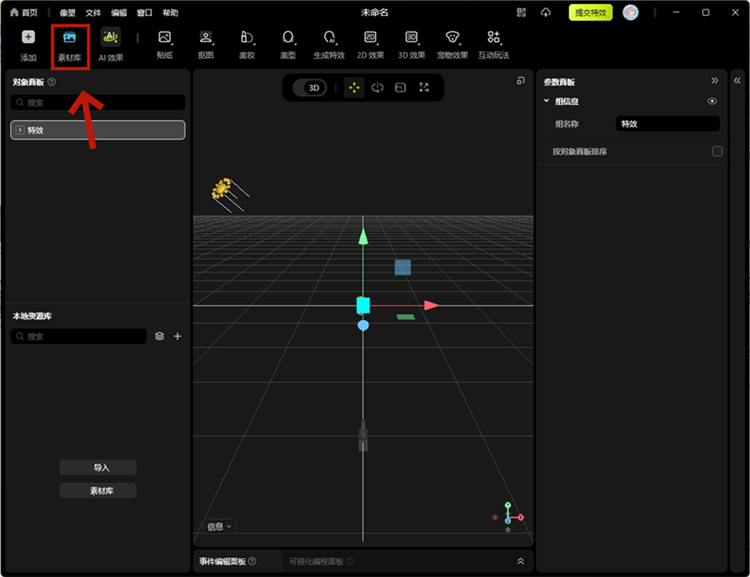Screen dimensions: 750x577
Task: Click the 导入 import button
Action: (x=98, y=468)
